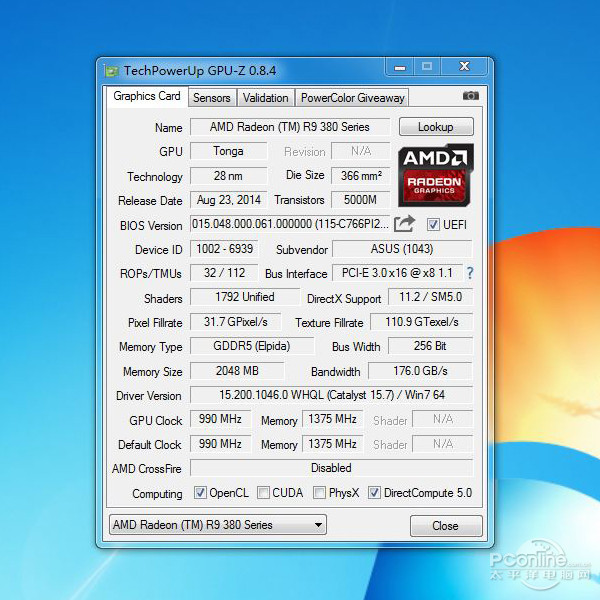Enable the CUDA checkbox
Image resolution: width=600 pixels, height=600 pixels.
[x=263, y=492]
